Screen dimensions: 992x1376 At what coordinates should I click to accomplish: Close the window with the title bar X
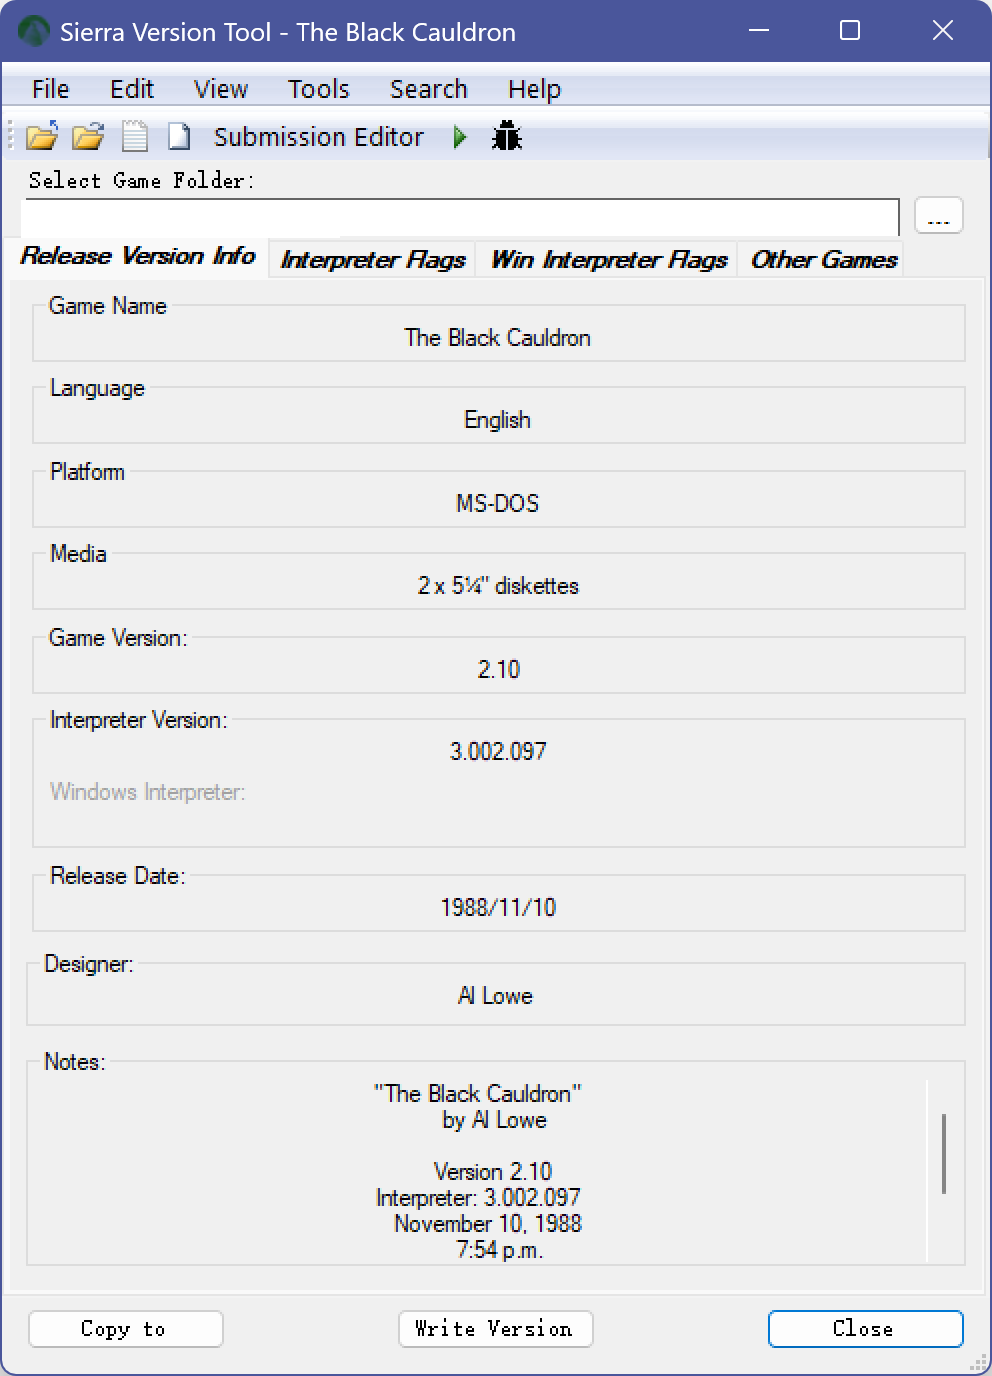point(942,31)
